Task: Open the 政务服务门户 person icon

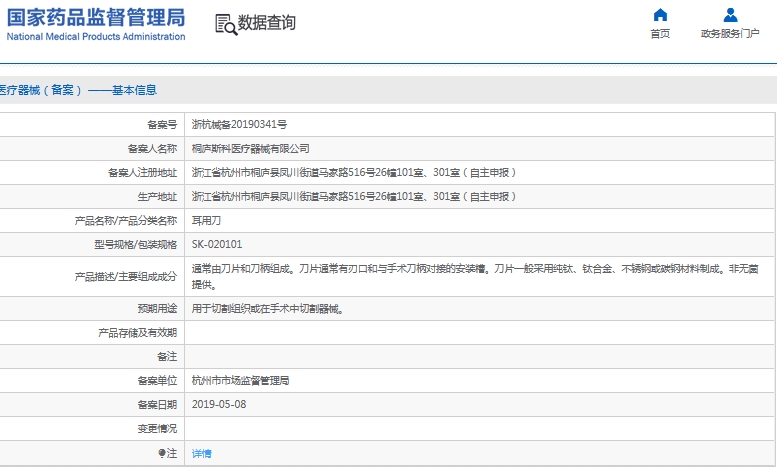Action: (x=730, y=15)
